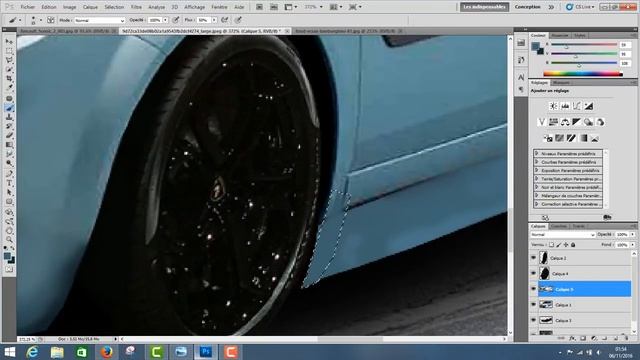
Task: Select the Spot Healing Brush tool
Action: pos(9,98)
